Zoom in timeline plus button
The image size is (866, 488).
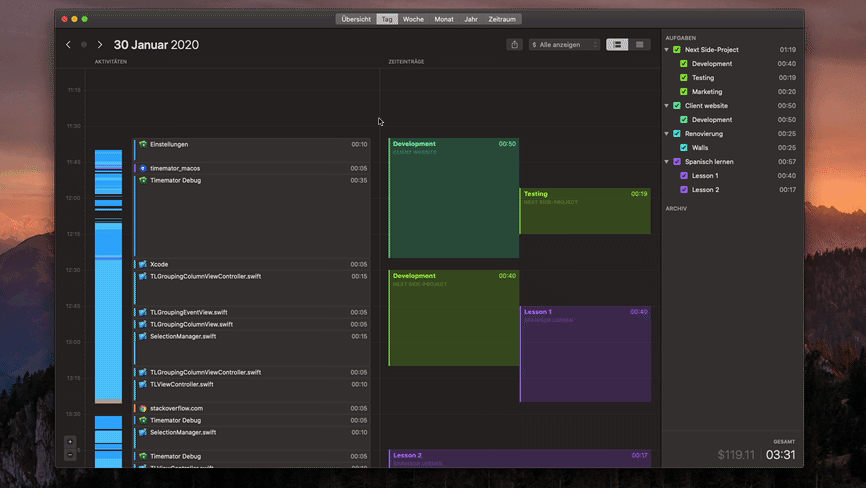point(70,442)
